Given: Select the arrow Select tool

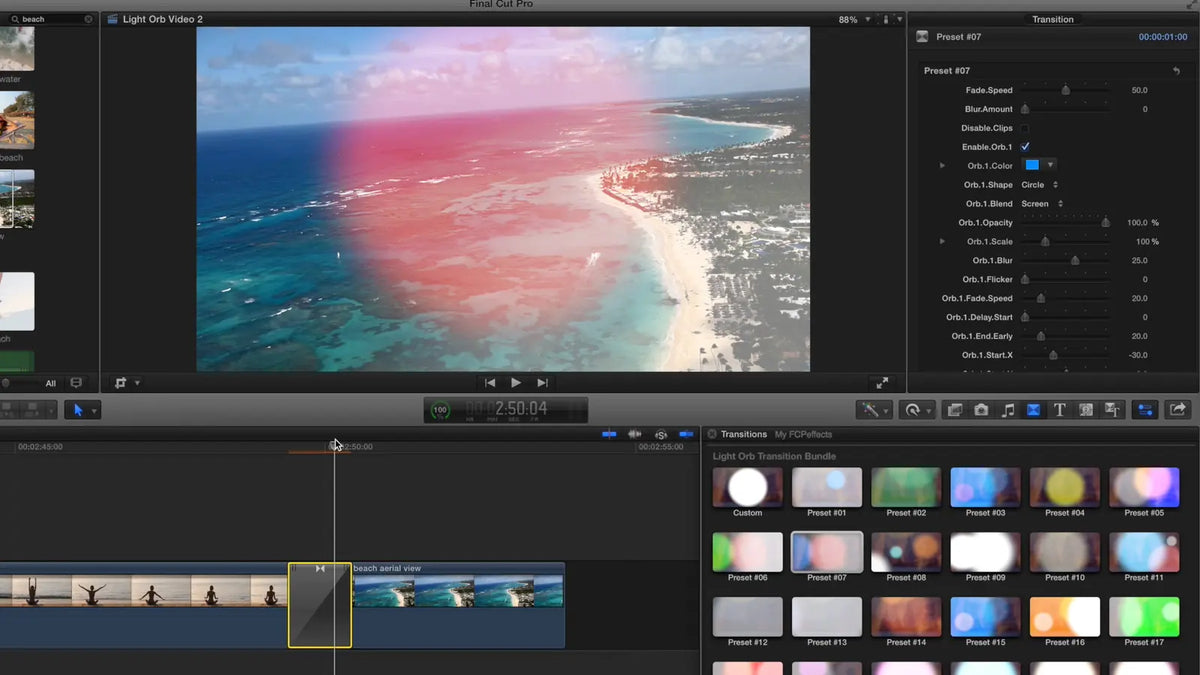Looking at the screenshot, I should click(x=77, y=410).
